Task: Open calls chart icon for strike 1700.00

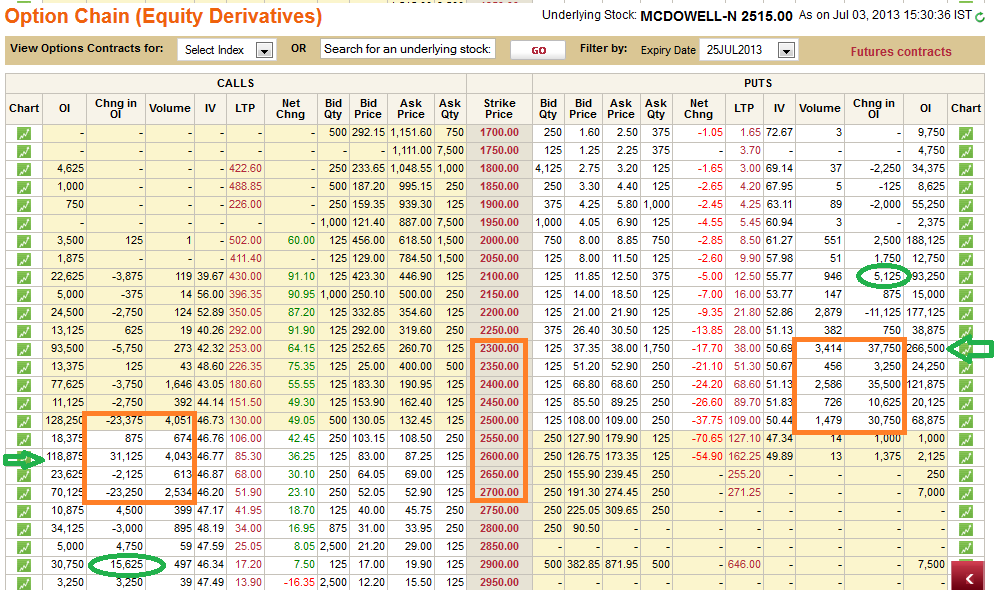Action: 24,134
